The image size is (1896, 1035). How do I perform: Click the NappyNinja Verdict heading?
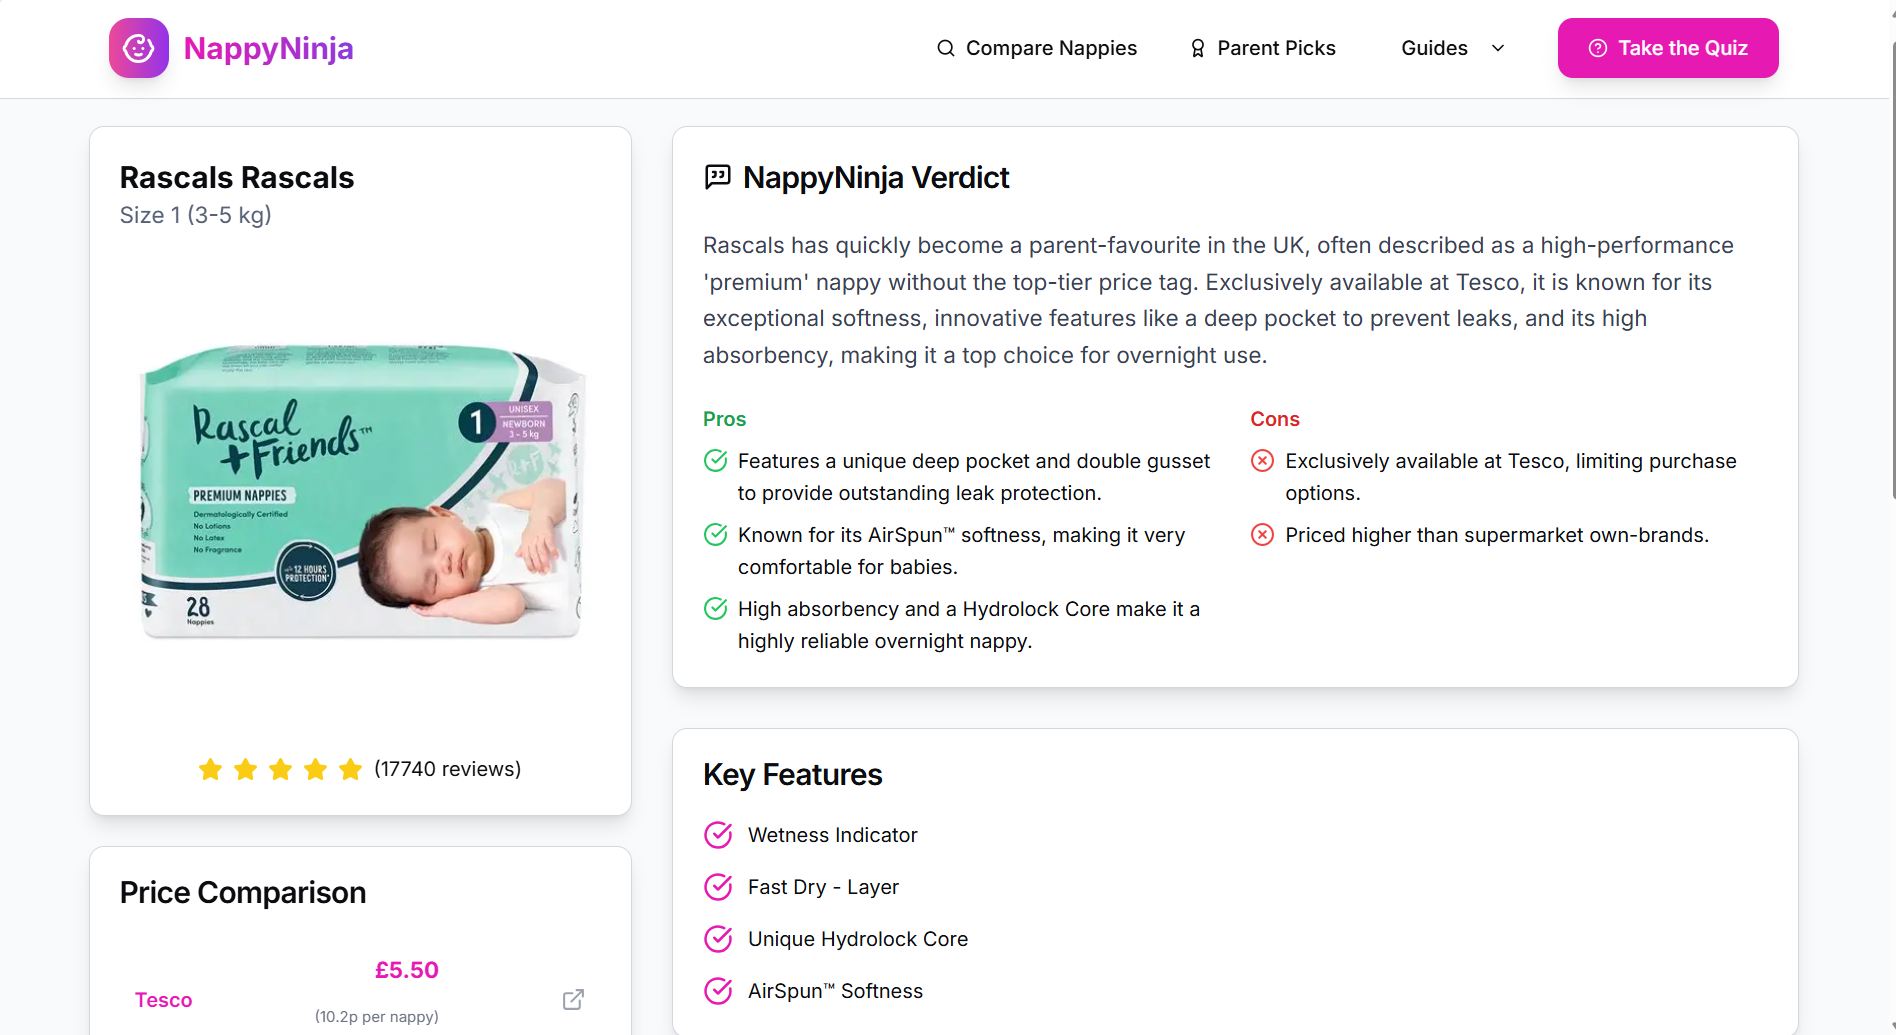pyautogui.click(x=876, y=177)
